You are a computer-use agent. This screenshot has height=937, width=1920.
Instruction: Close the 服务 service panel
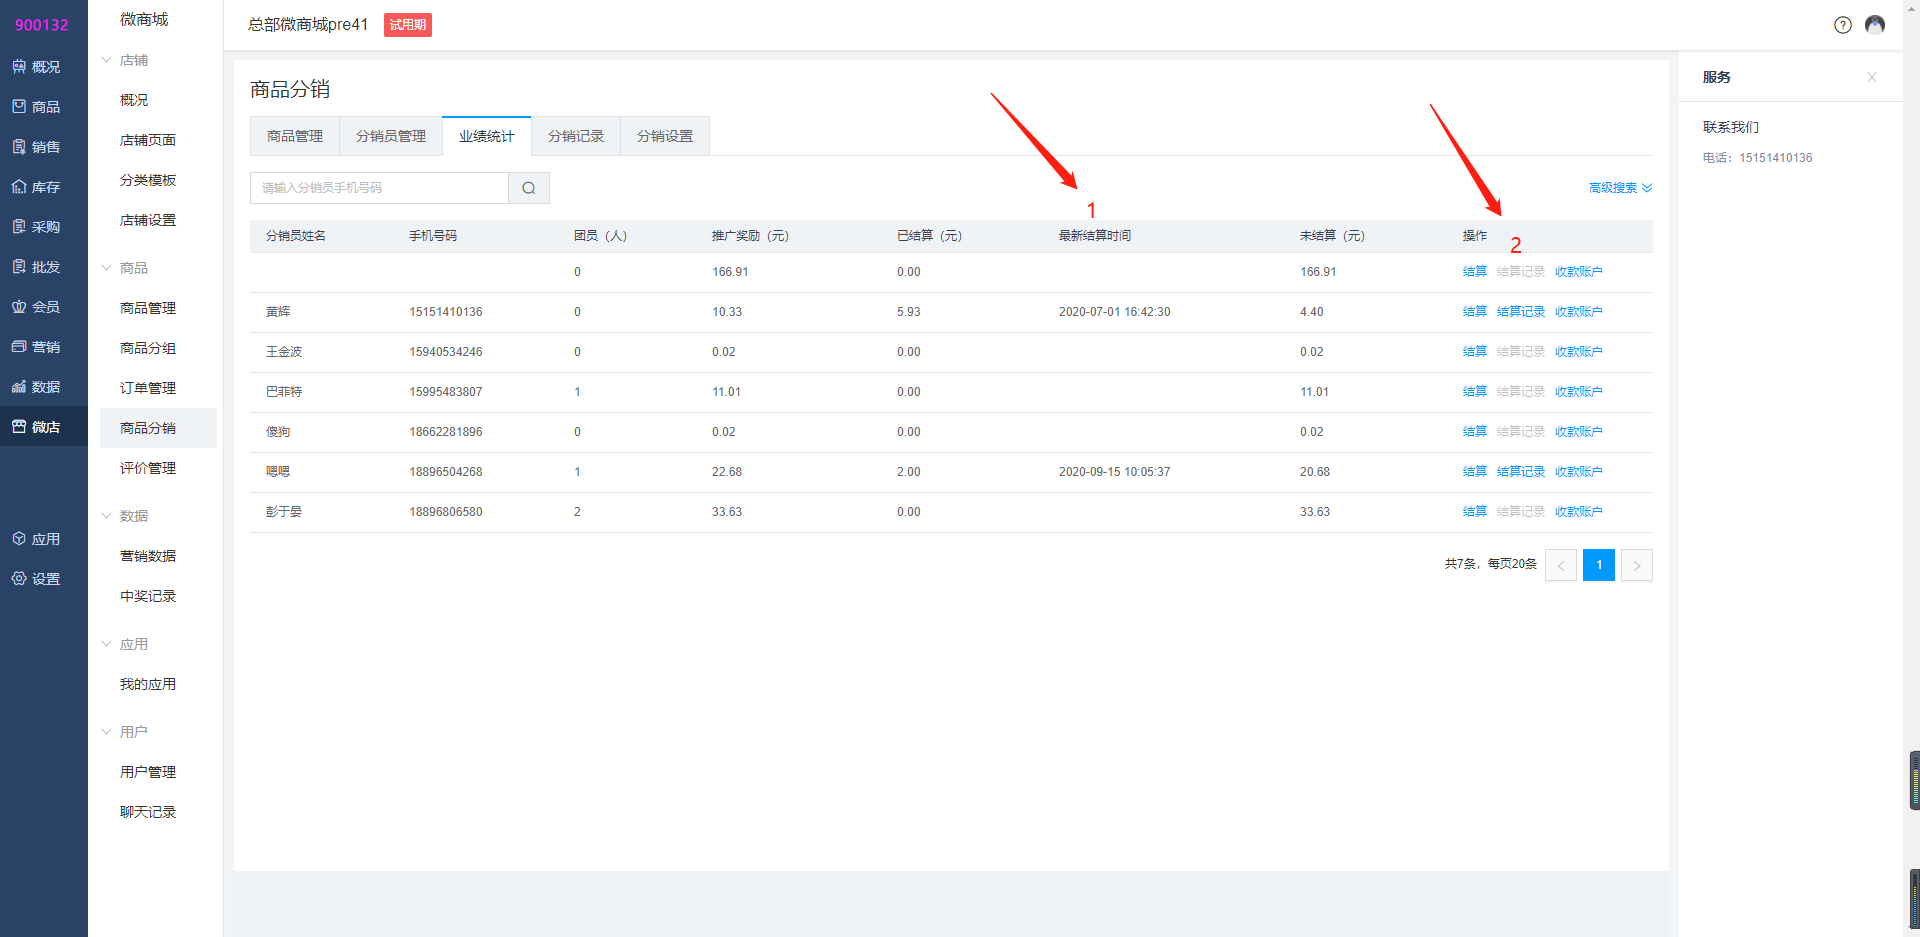click(1871, 77)
